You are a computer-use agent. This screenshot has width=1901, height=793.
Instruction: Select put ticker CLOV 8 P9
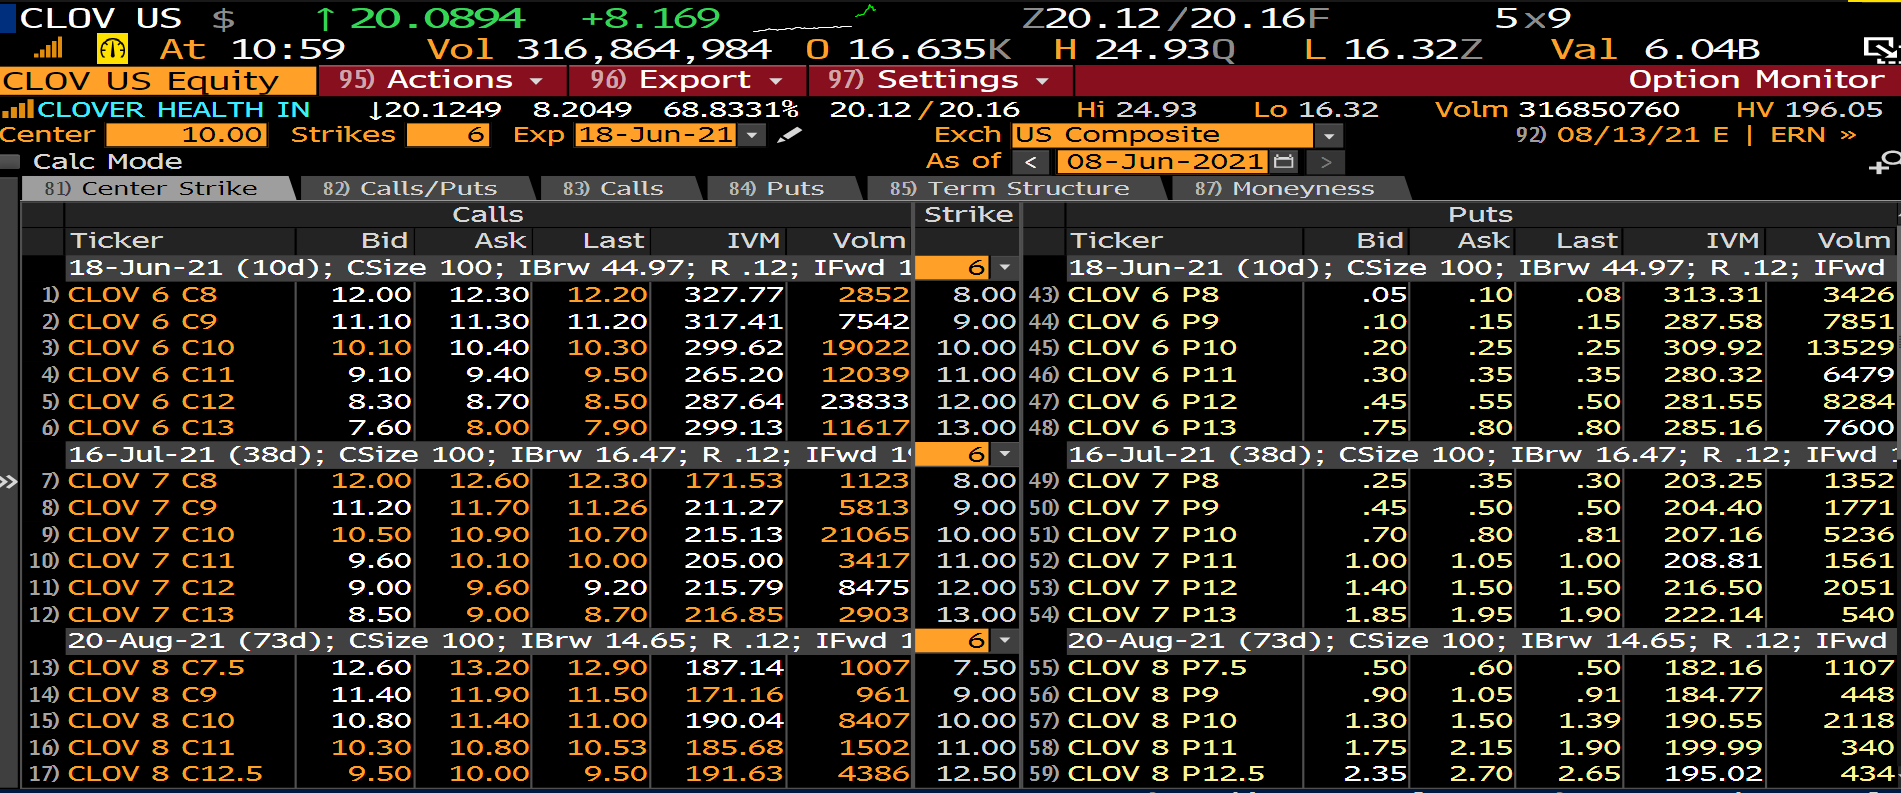pos(1144,695)
